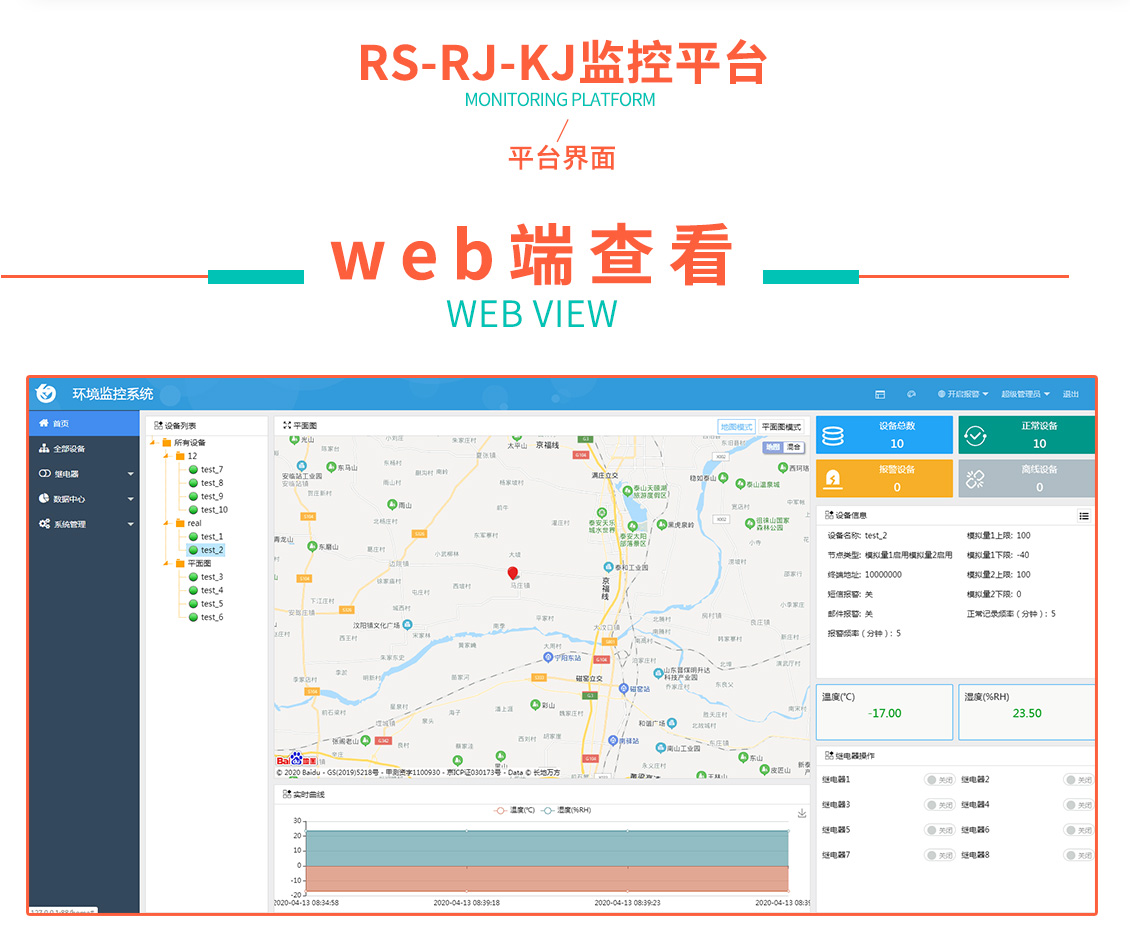1130x950 pixels.
Task: Click the layout window icon in header
Action: [x=880, y=394]
